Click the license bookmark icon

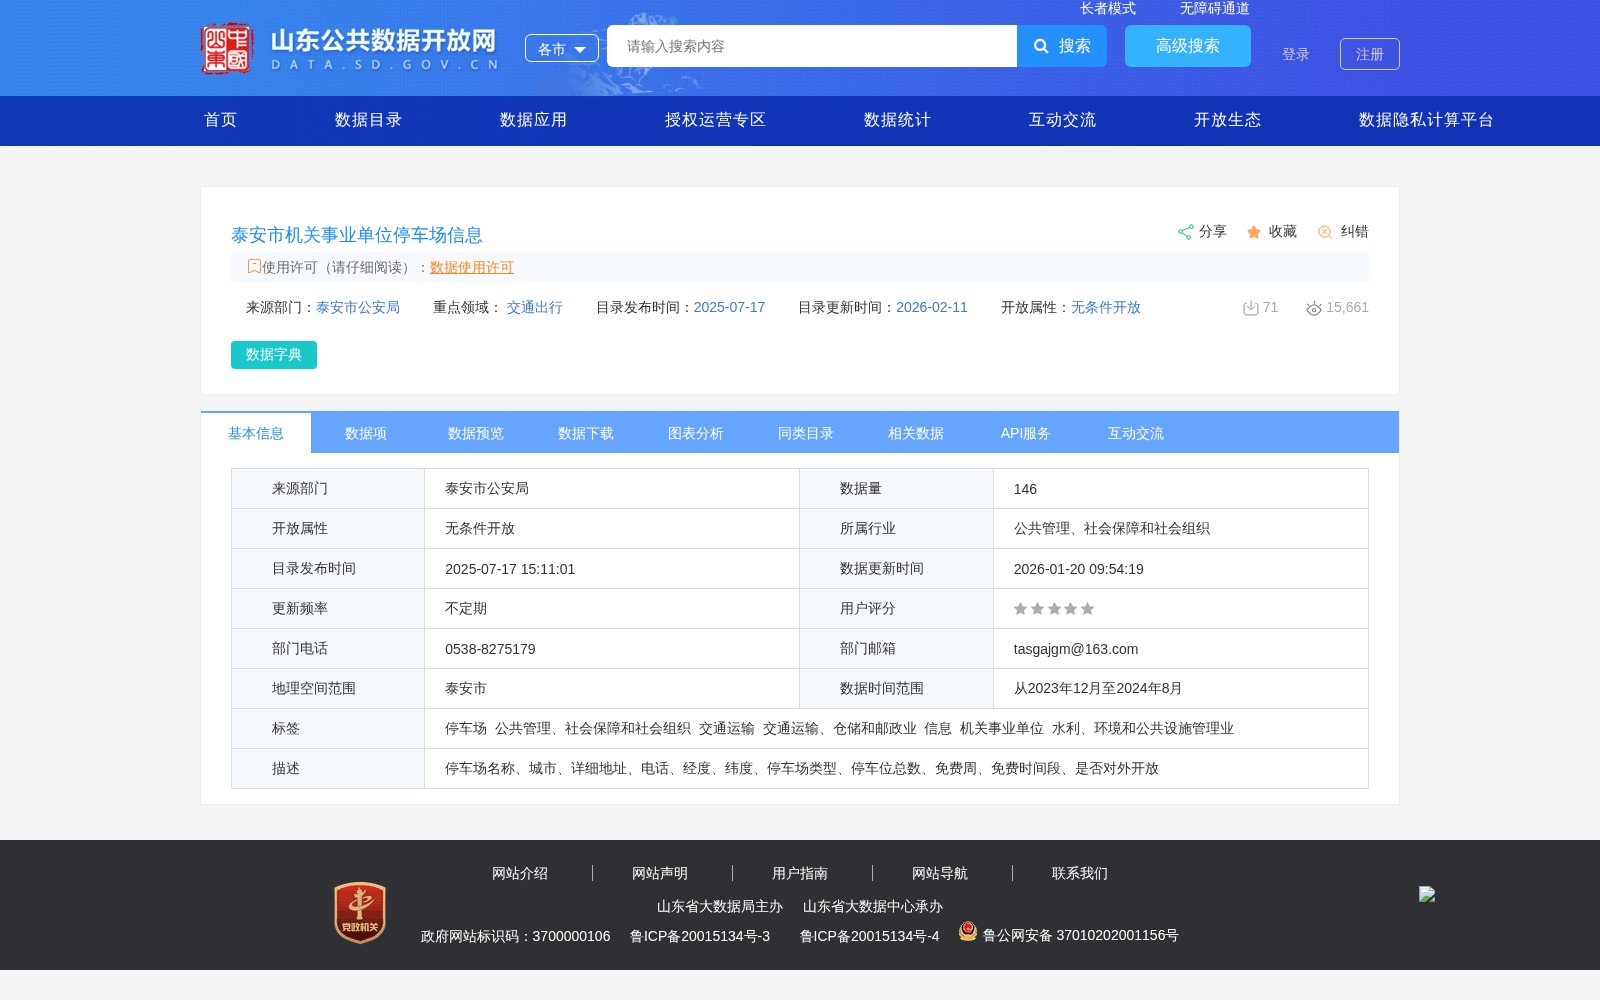tap(254, 266)
